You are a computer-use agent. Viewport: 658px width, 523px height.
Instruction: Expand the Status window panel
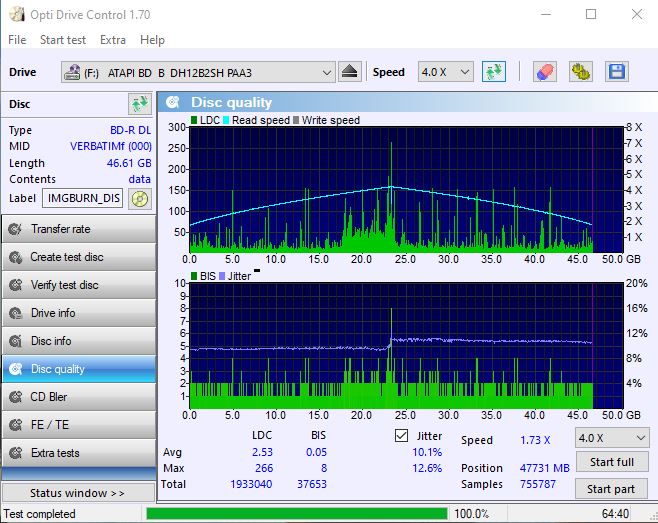click(x=78, y=493)
